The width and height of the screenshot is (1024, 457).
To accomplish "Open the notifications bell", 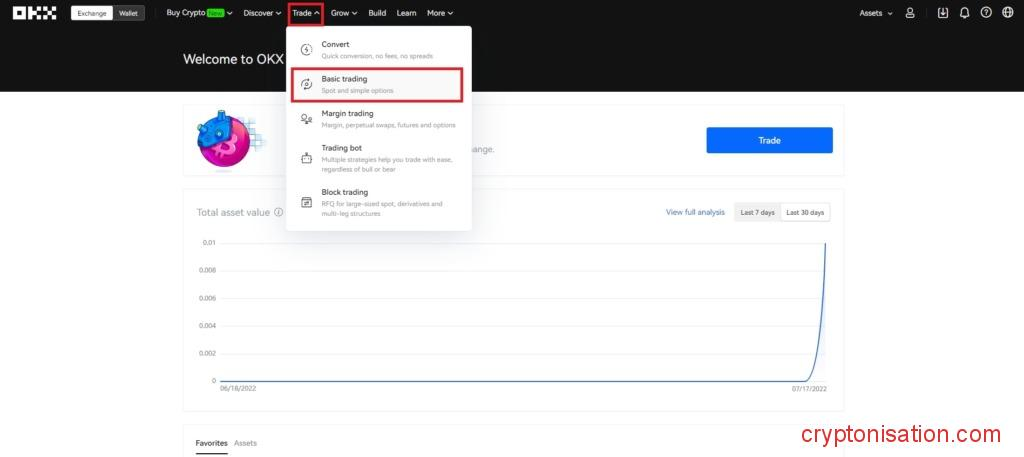I will coord(965,13).
